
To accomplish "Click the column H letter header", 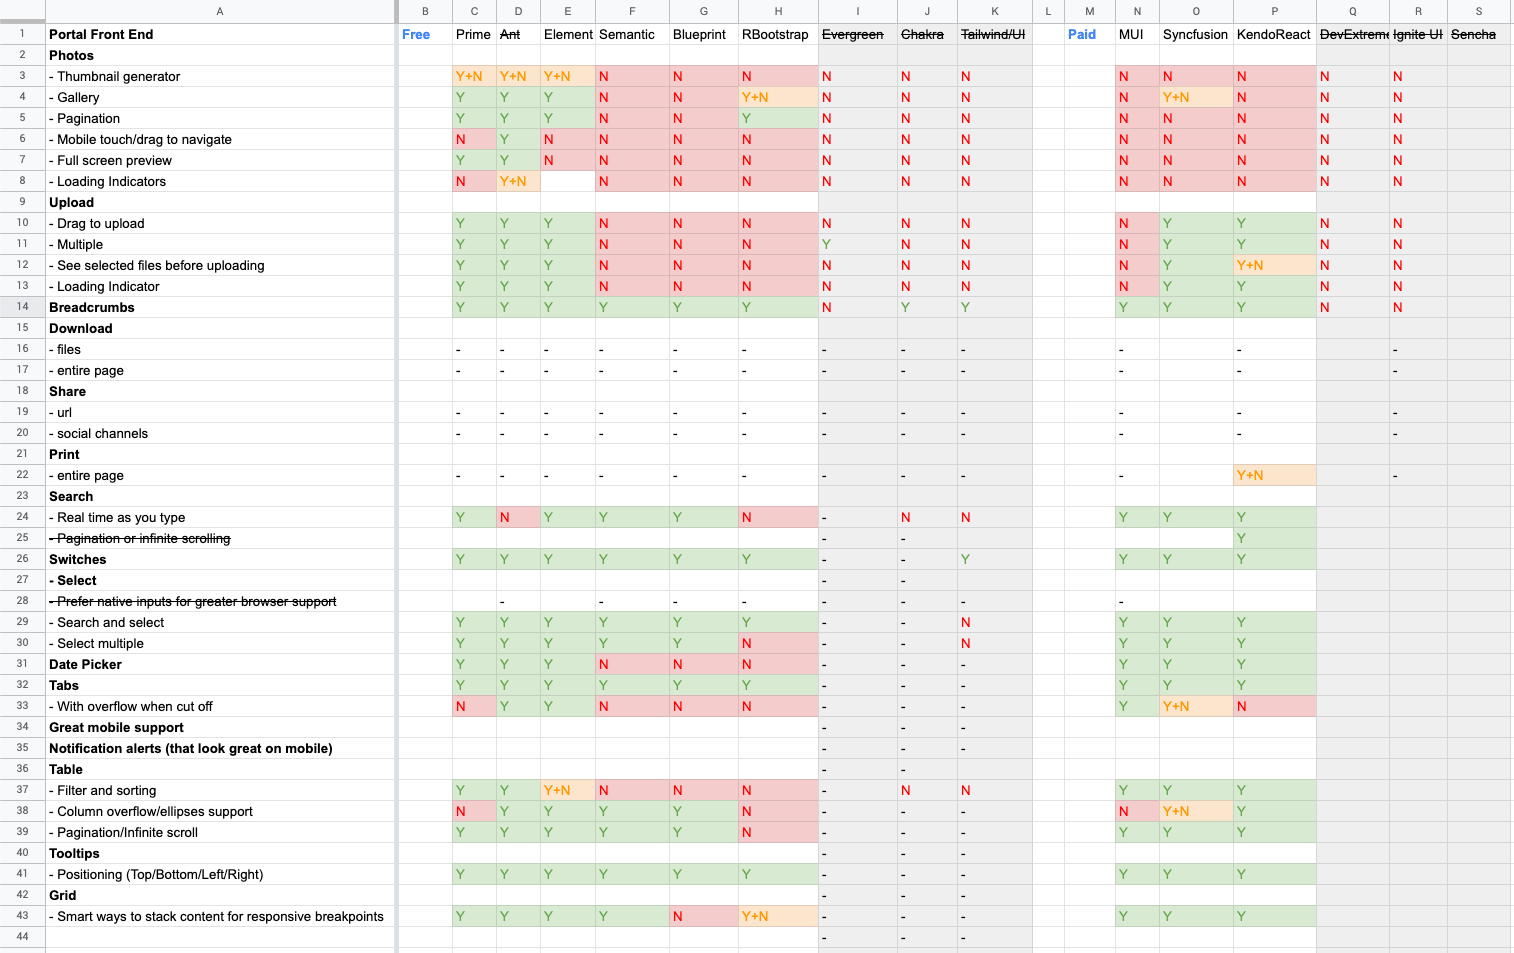I will pos(778,11).
